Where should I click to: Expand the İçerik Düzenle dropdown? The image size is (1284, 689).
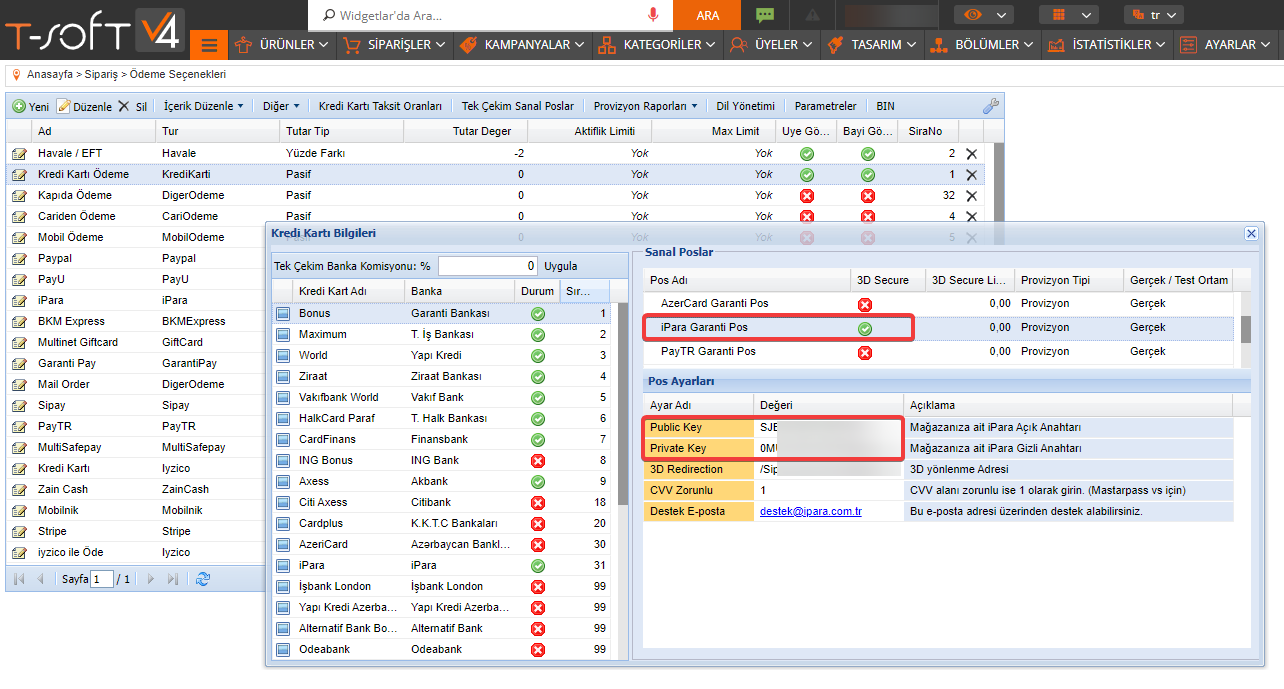pos(203,106)
